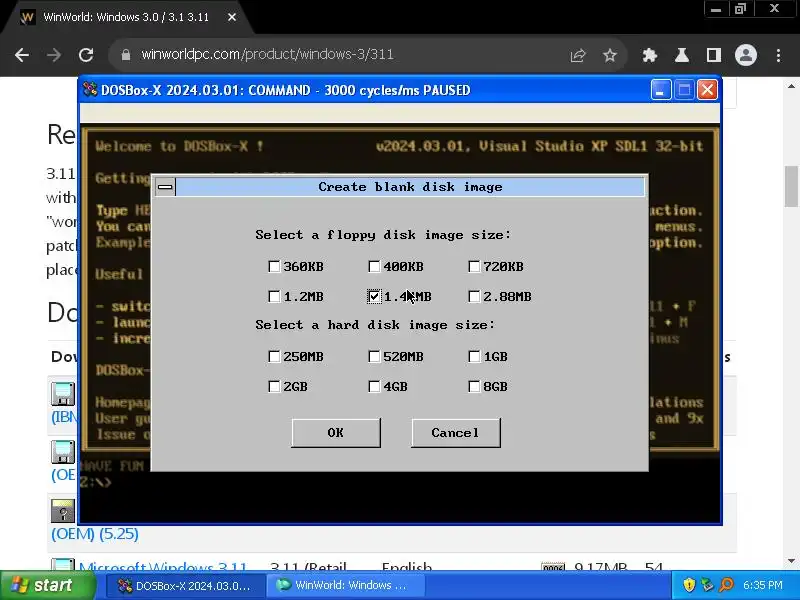Viewport: 800px width, 600px height.
Task: Open the dialog's system menu box
Action: 165,187
